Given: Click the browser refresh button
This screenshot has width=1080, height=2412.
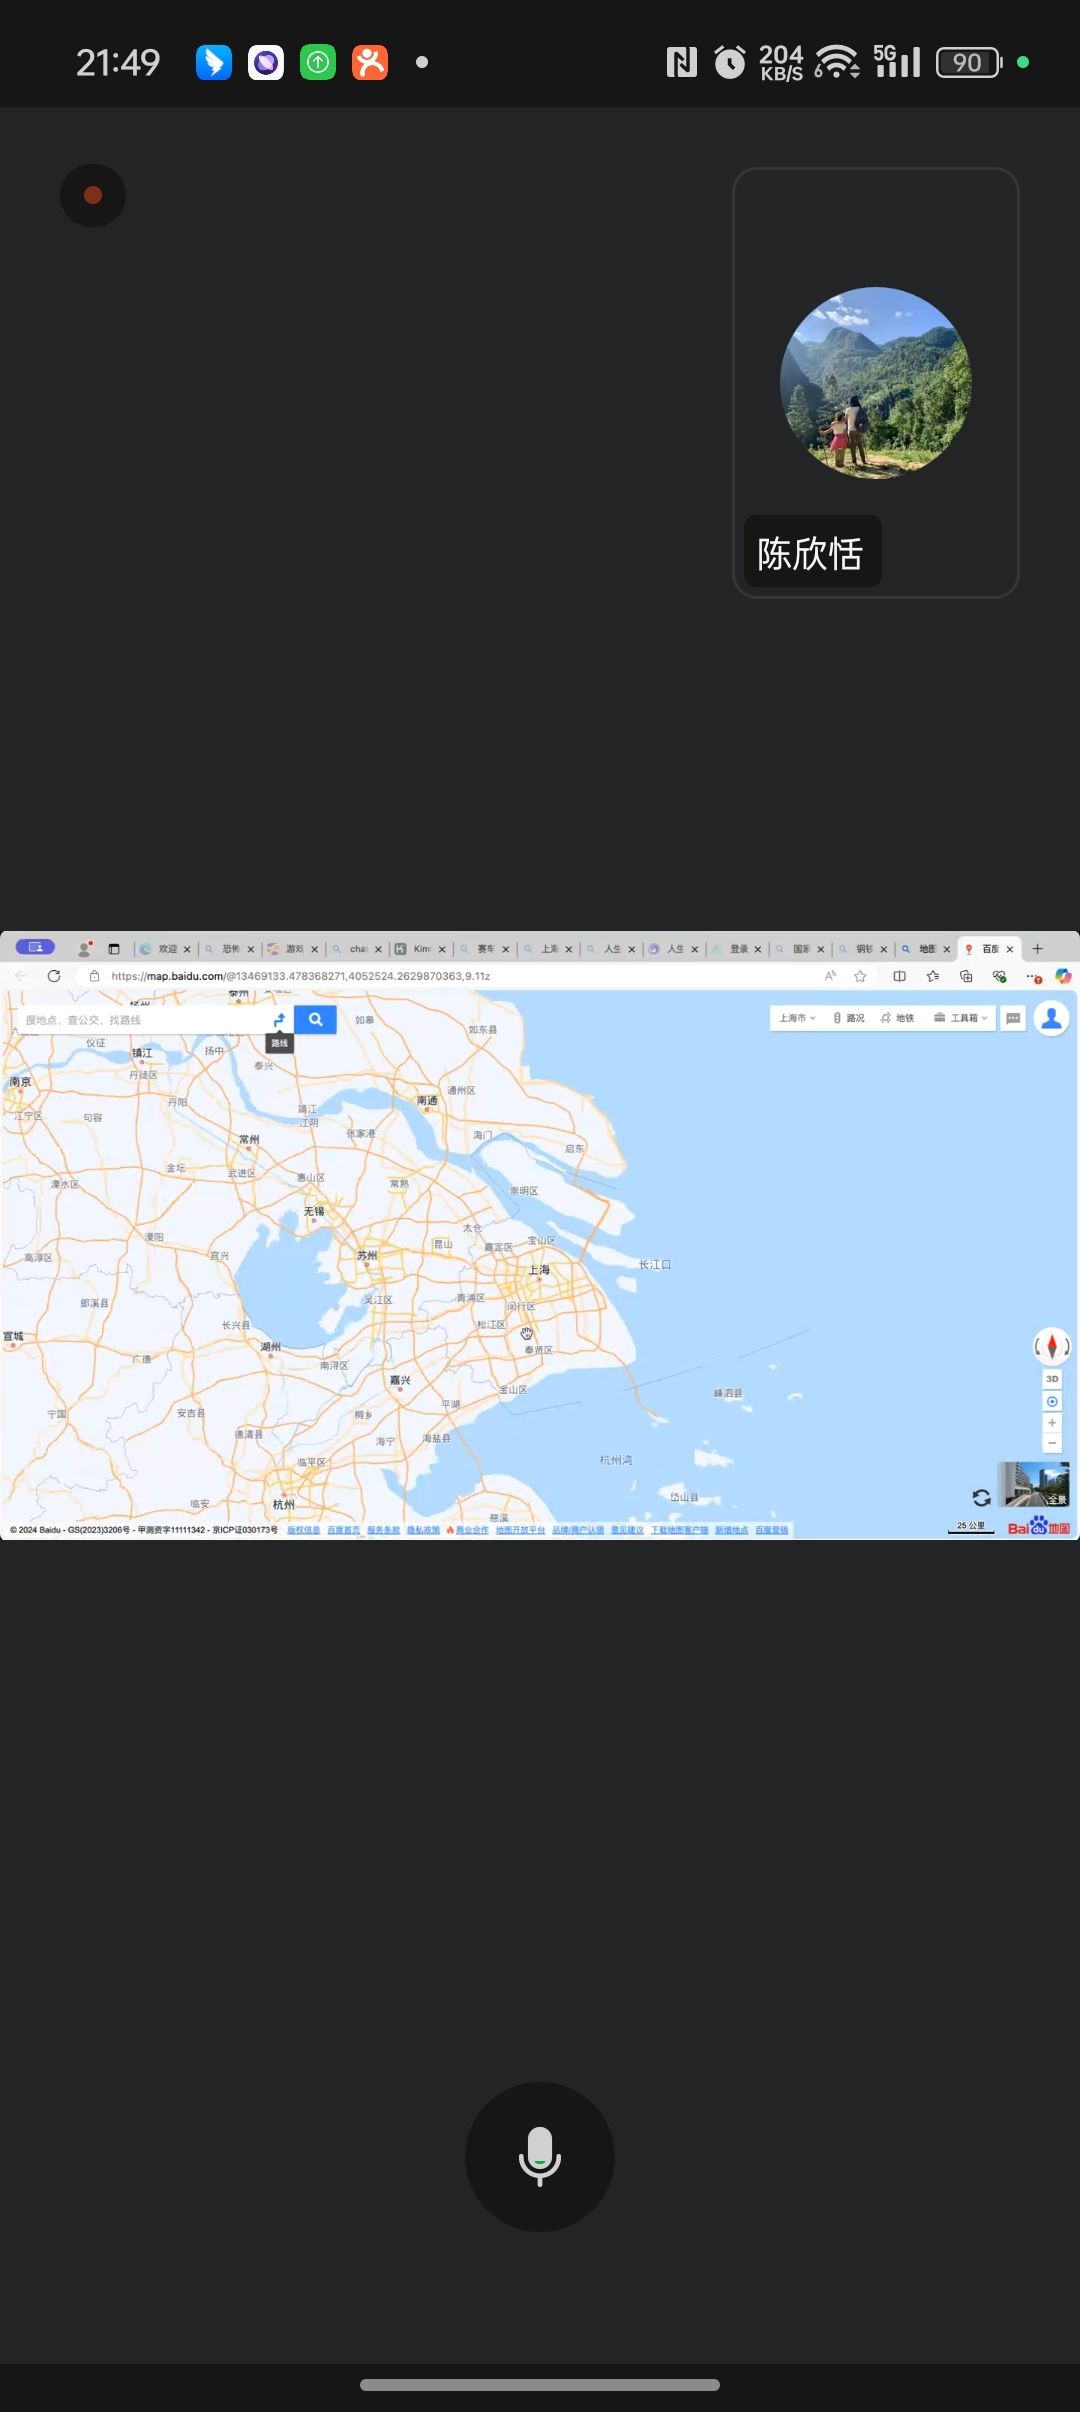Looking at the screenshot, I should [54, 976].
